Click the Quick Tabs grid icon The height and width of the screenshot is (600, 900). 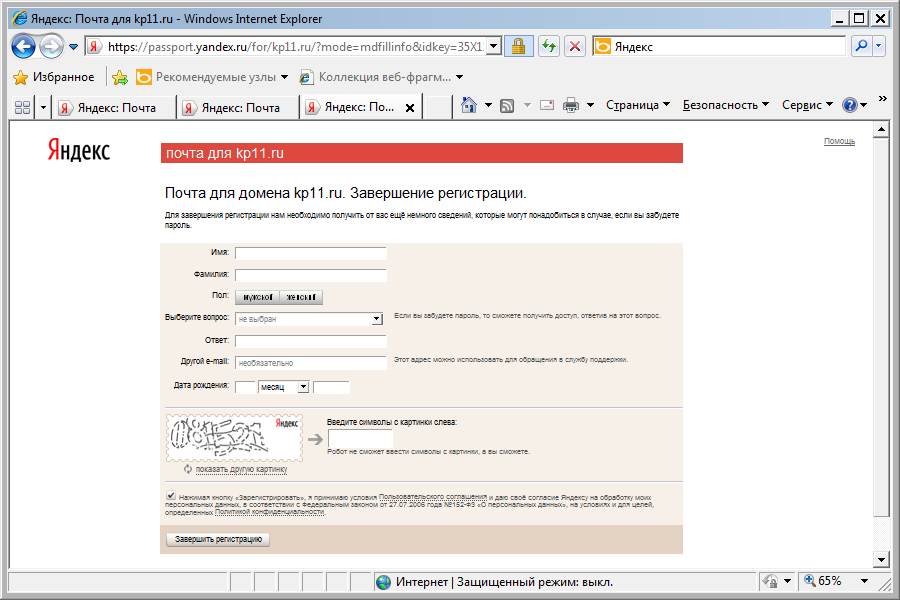click(22, 107)
